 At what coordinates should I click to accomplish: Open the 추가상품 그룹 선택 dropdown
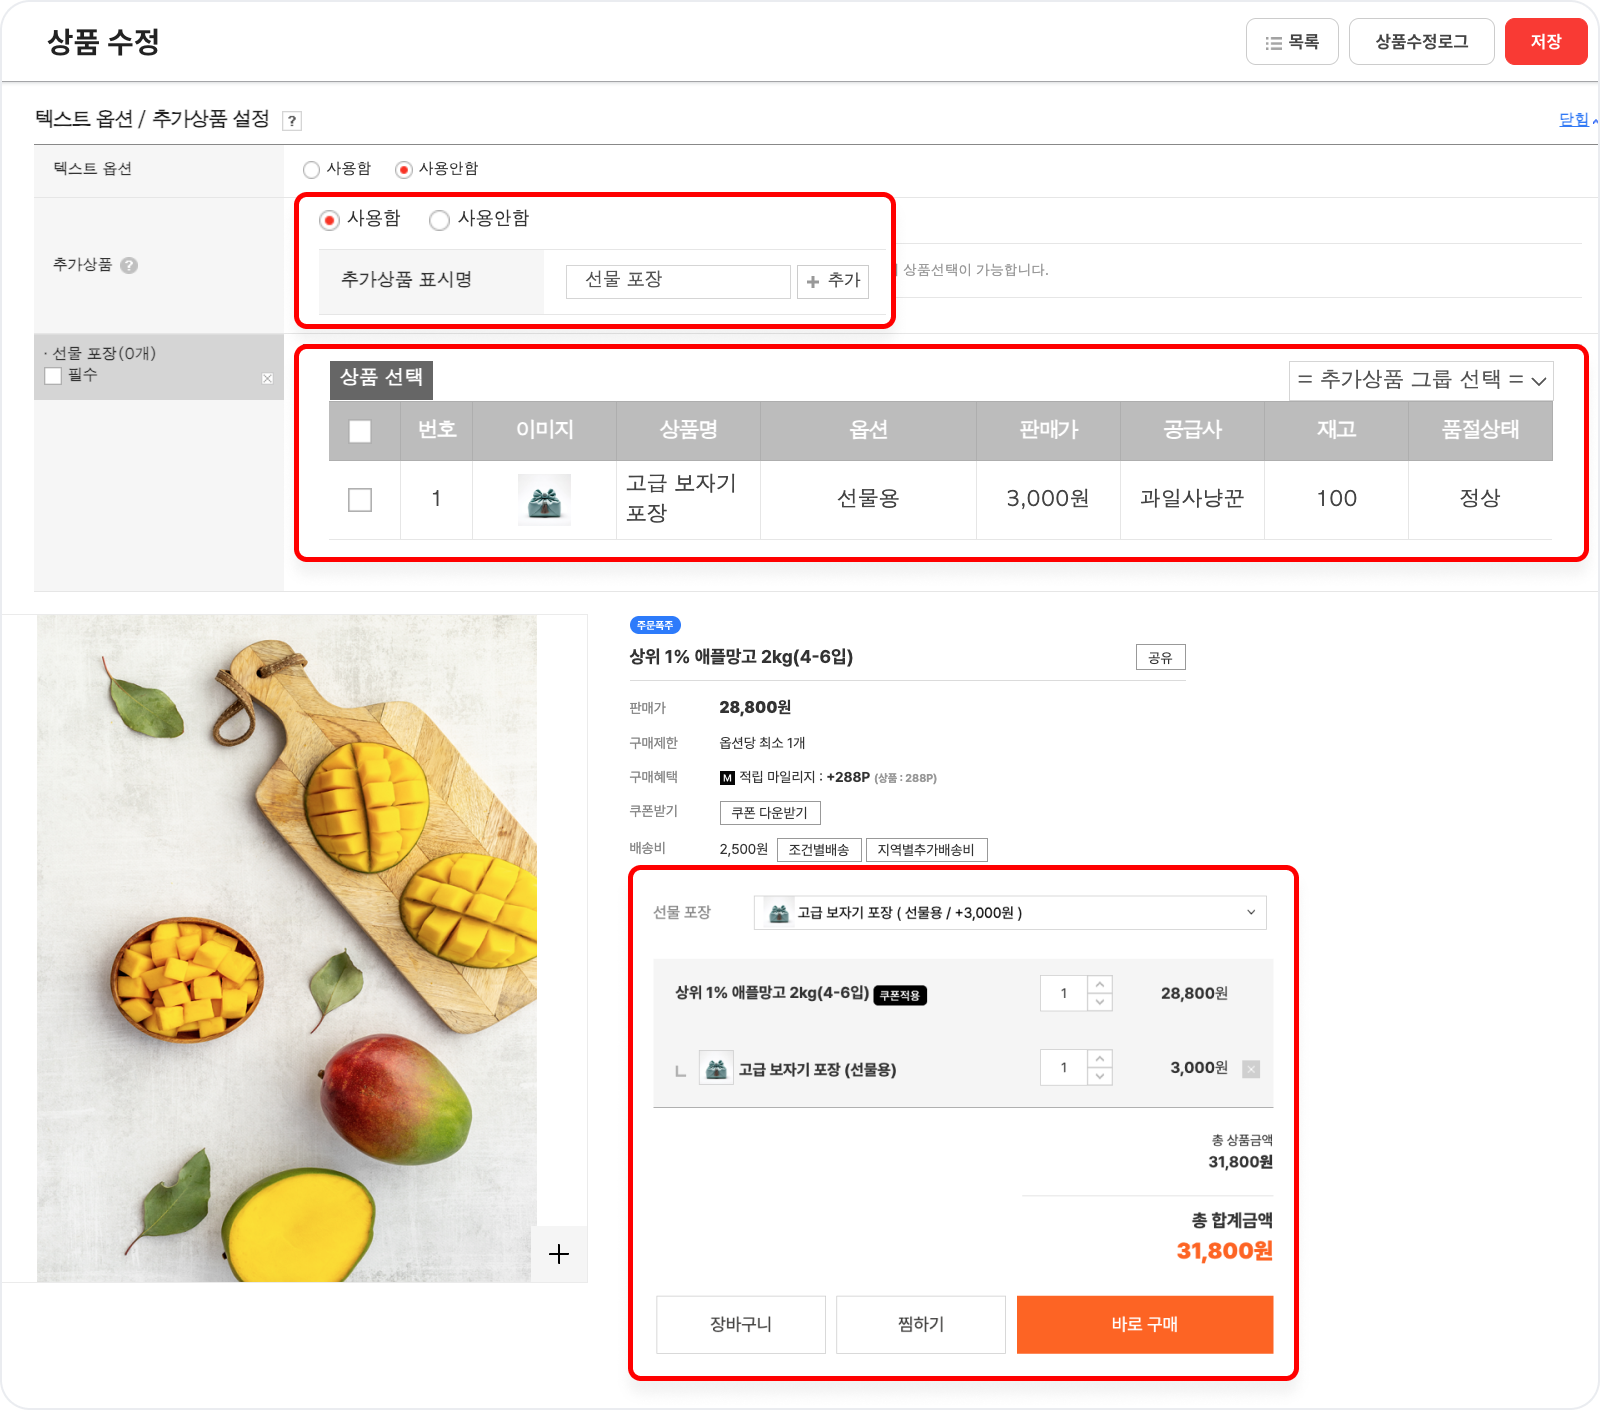click(x=1421, y=380)
